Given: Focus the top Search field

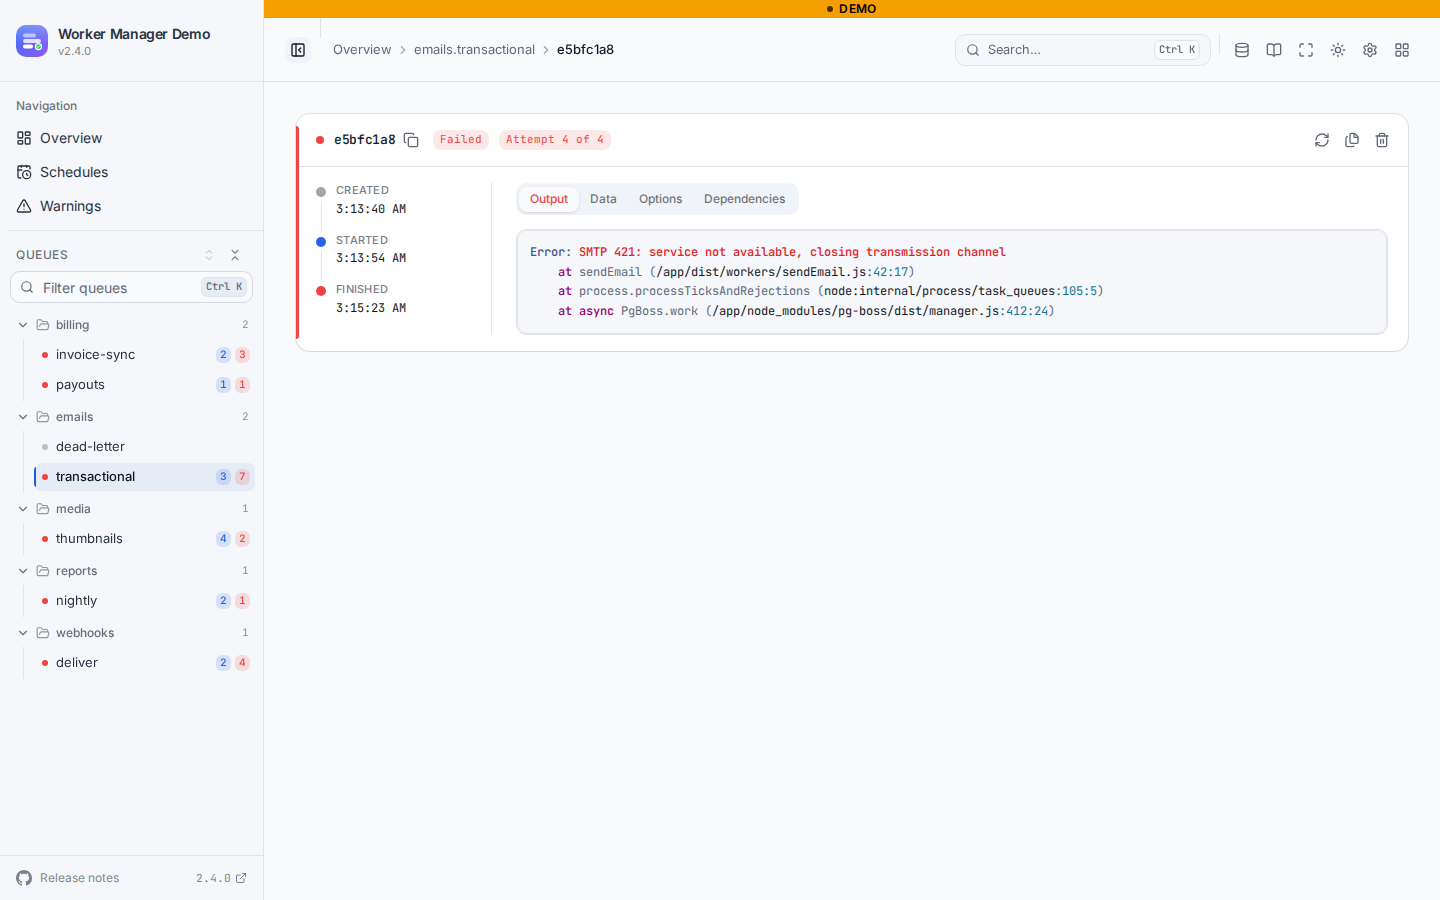Looking at the screenshot, I should tap(1082, 50).
